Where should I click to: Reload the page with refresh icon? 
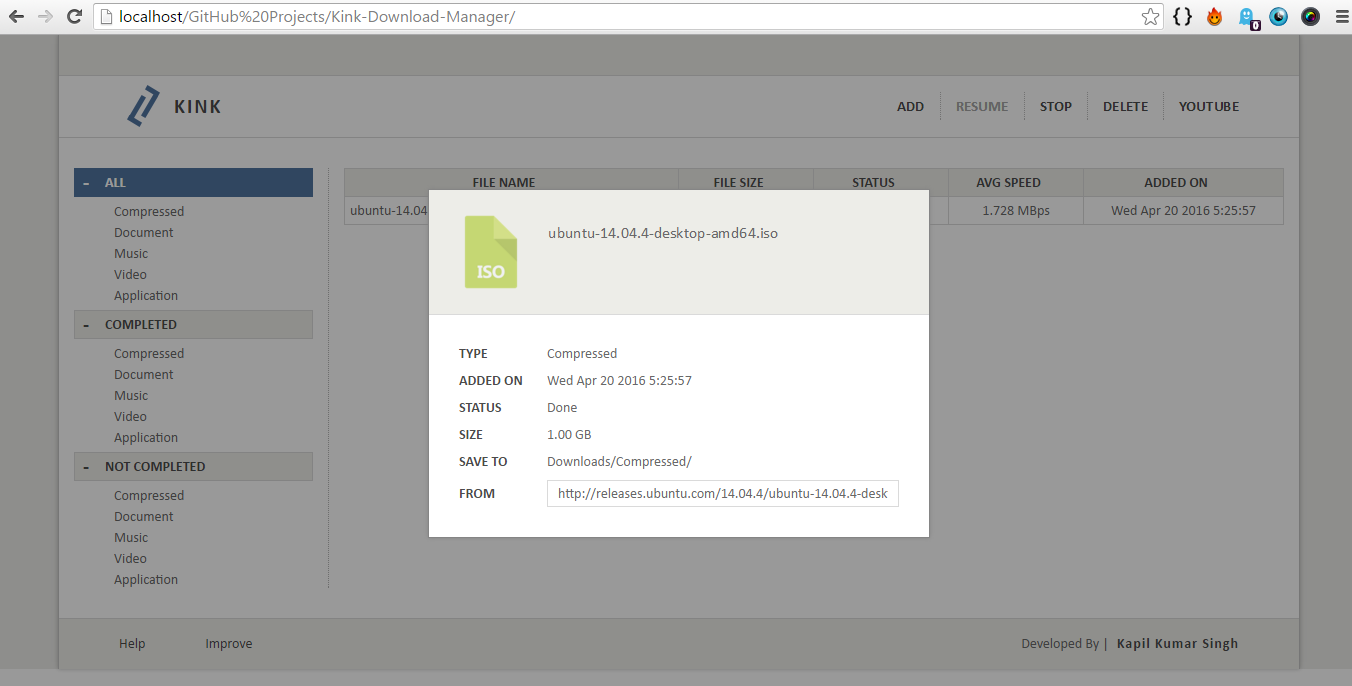coord(74,17)
